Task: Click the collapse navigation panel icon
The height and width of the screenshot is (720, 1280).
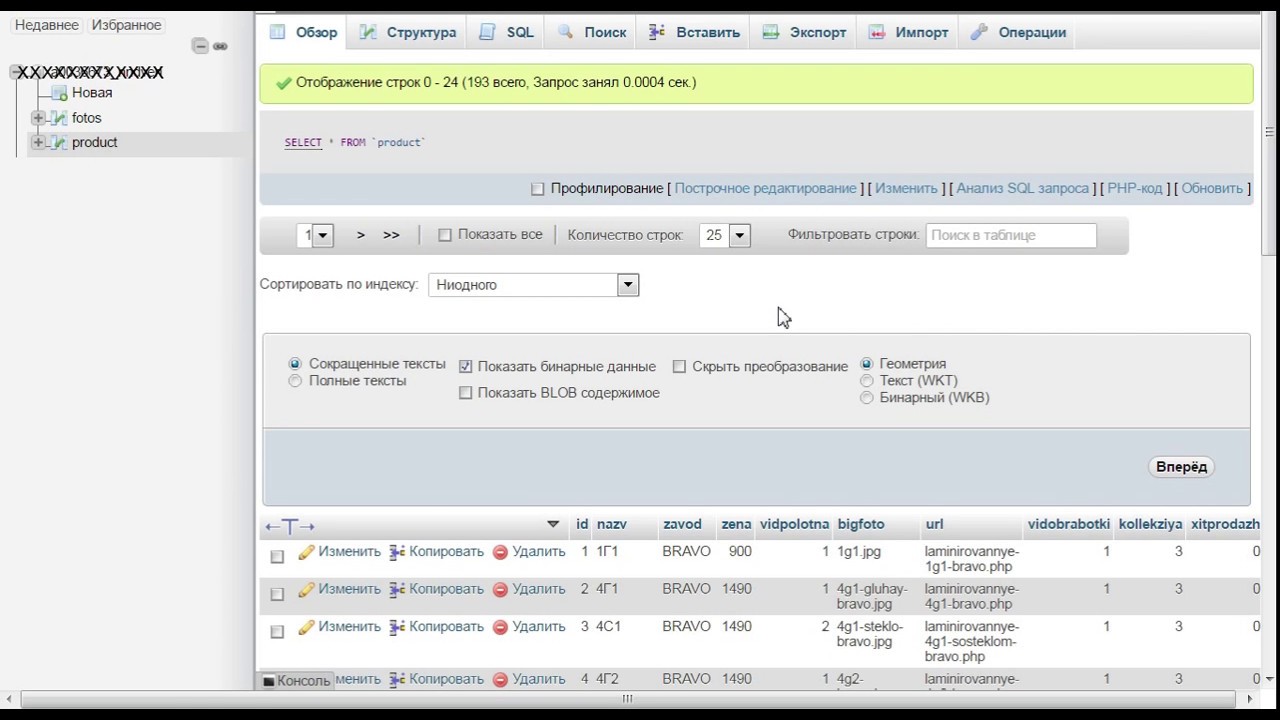Action: [x=200, y=46]
